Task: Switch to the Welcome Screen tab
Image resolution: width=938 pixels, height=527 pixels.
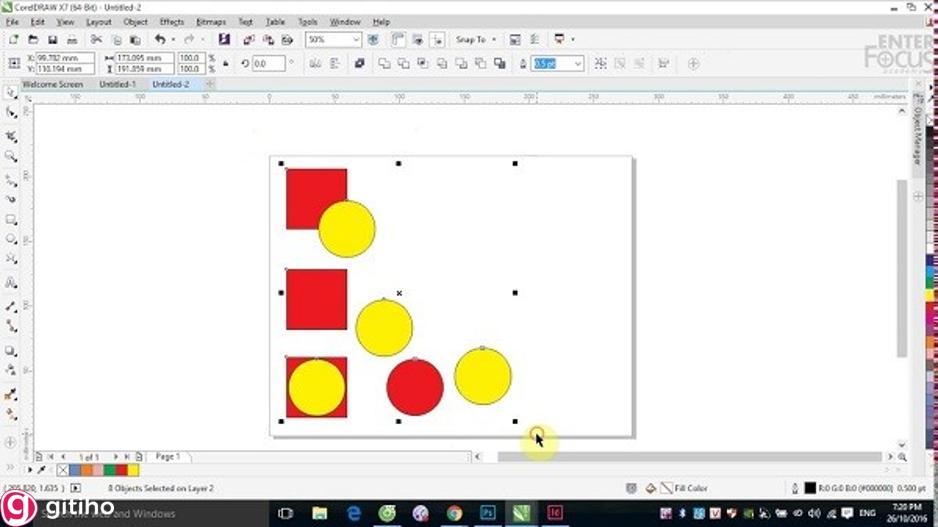Action: click(53, 84)
